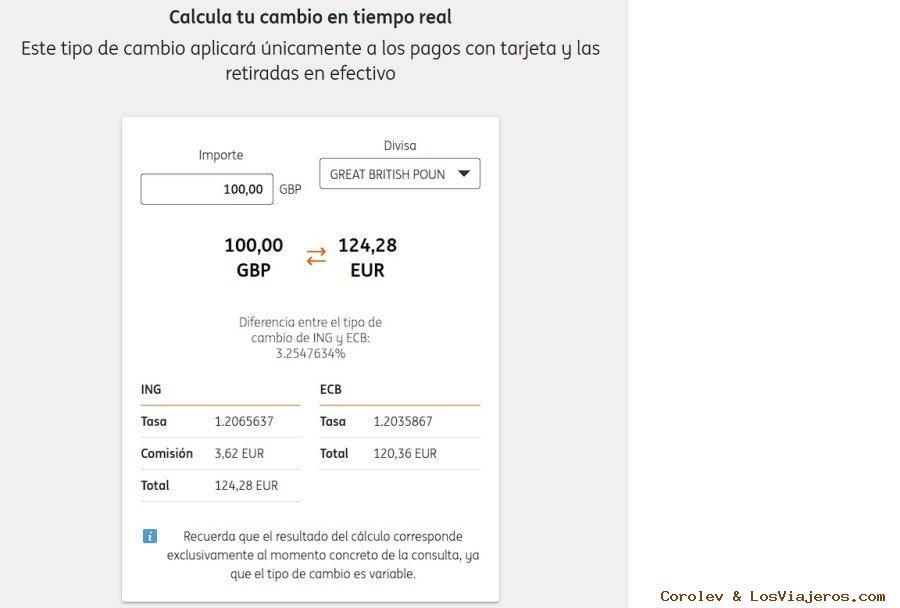Click the GBP suffix beside the amount field

coord(290,189)
